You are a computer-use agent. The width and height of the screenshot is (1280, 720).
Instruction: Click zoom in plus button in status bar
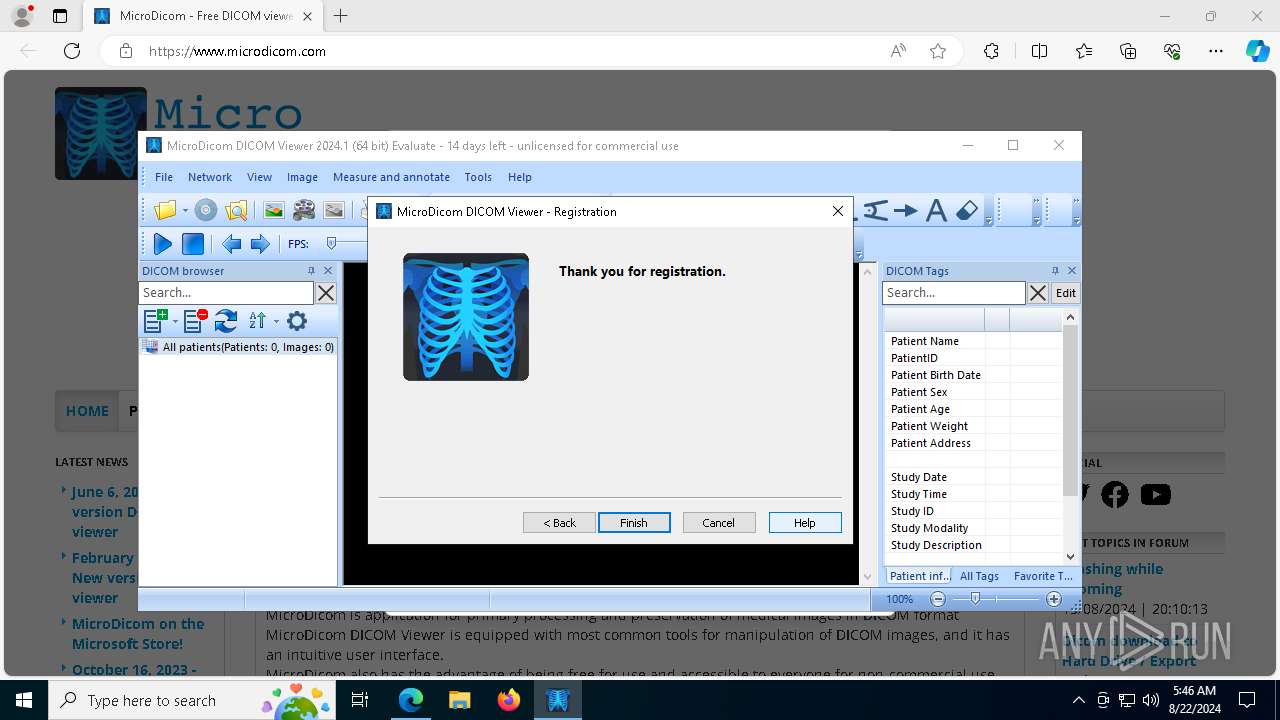1054,599
